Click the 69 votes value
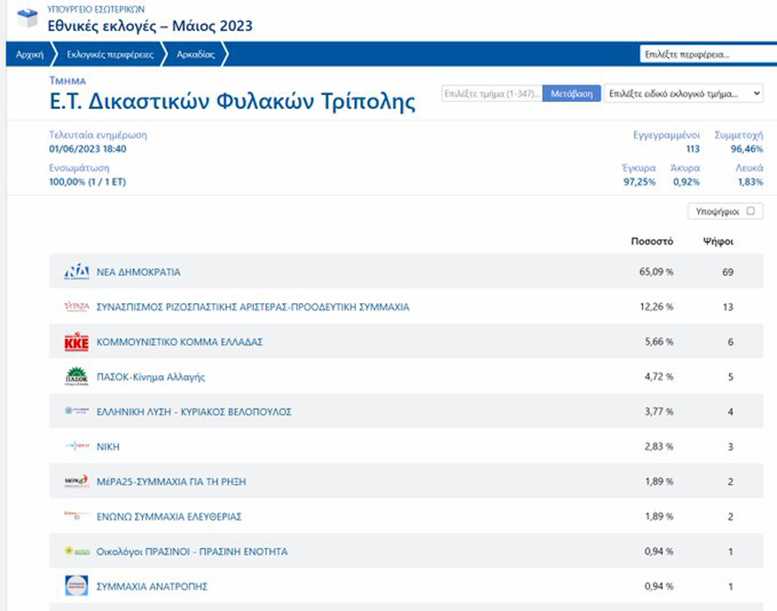Viewport: 777px width, 611px height. [727, 272]
